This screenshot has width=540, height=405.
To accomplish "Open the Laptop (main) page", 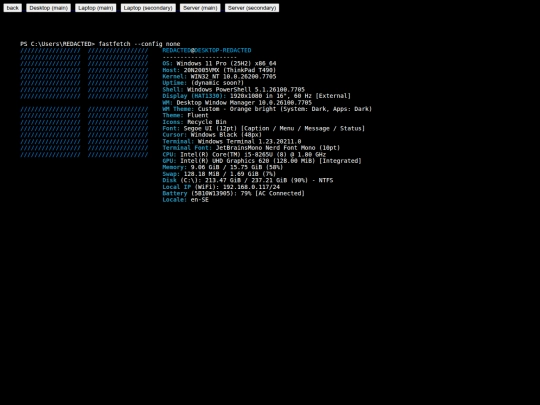I will (x=95, y=8).
